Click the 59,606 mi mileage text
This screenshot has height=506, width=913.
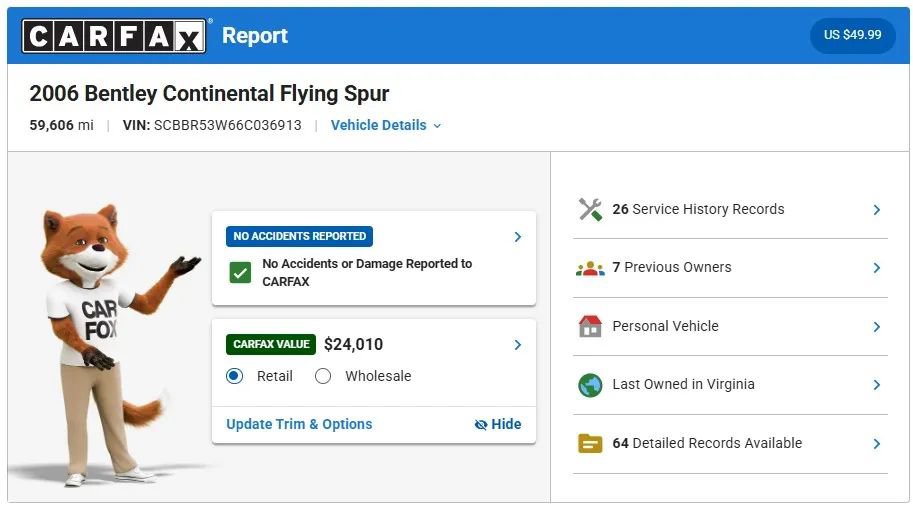pos(61,125)
